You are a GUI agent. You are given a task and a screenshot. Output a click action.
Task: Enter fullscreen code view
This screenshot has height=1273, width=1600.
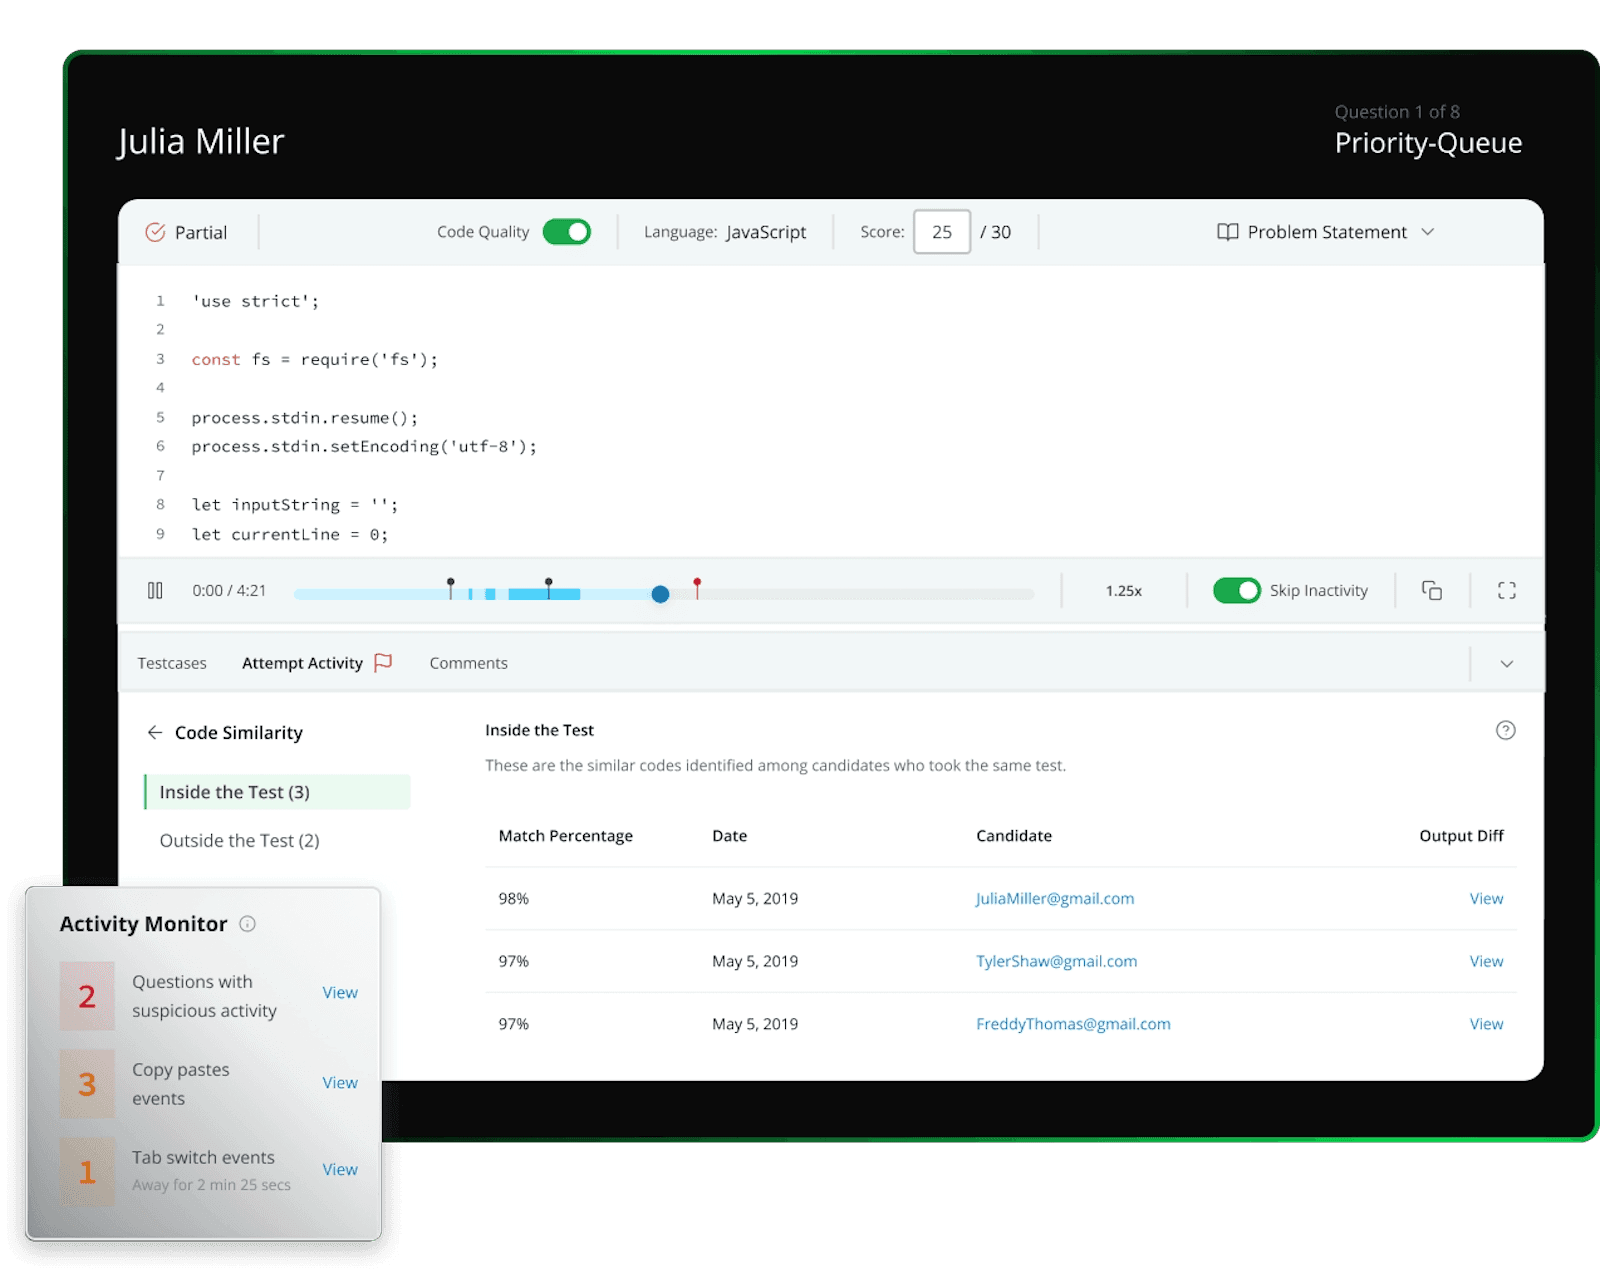[1507, 591]
